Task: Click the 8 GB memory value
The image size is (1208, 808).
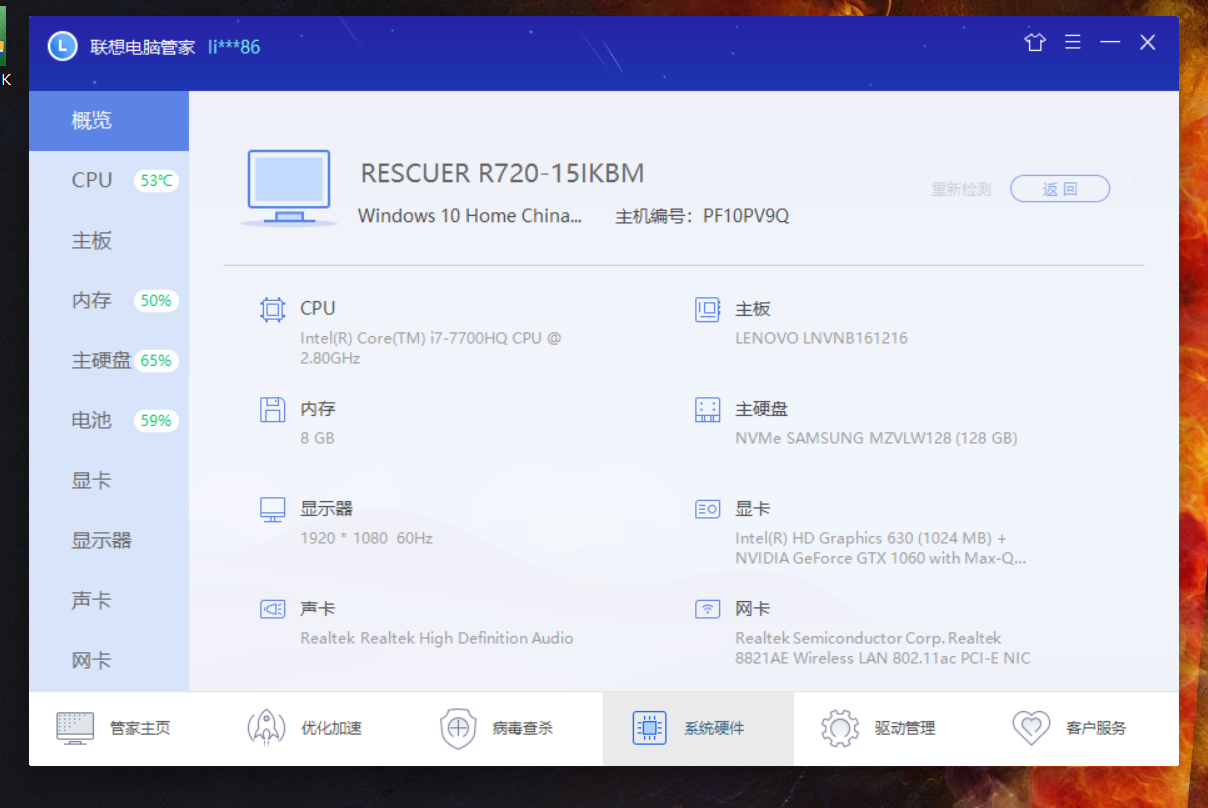Action: tap(317, 438)
